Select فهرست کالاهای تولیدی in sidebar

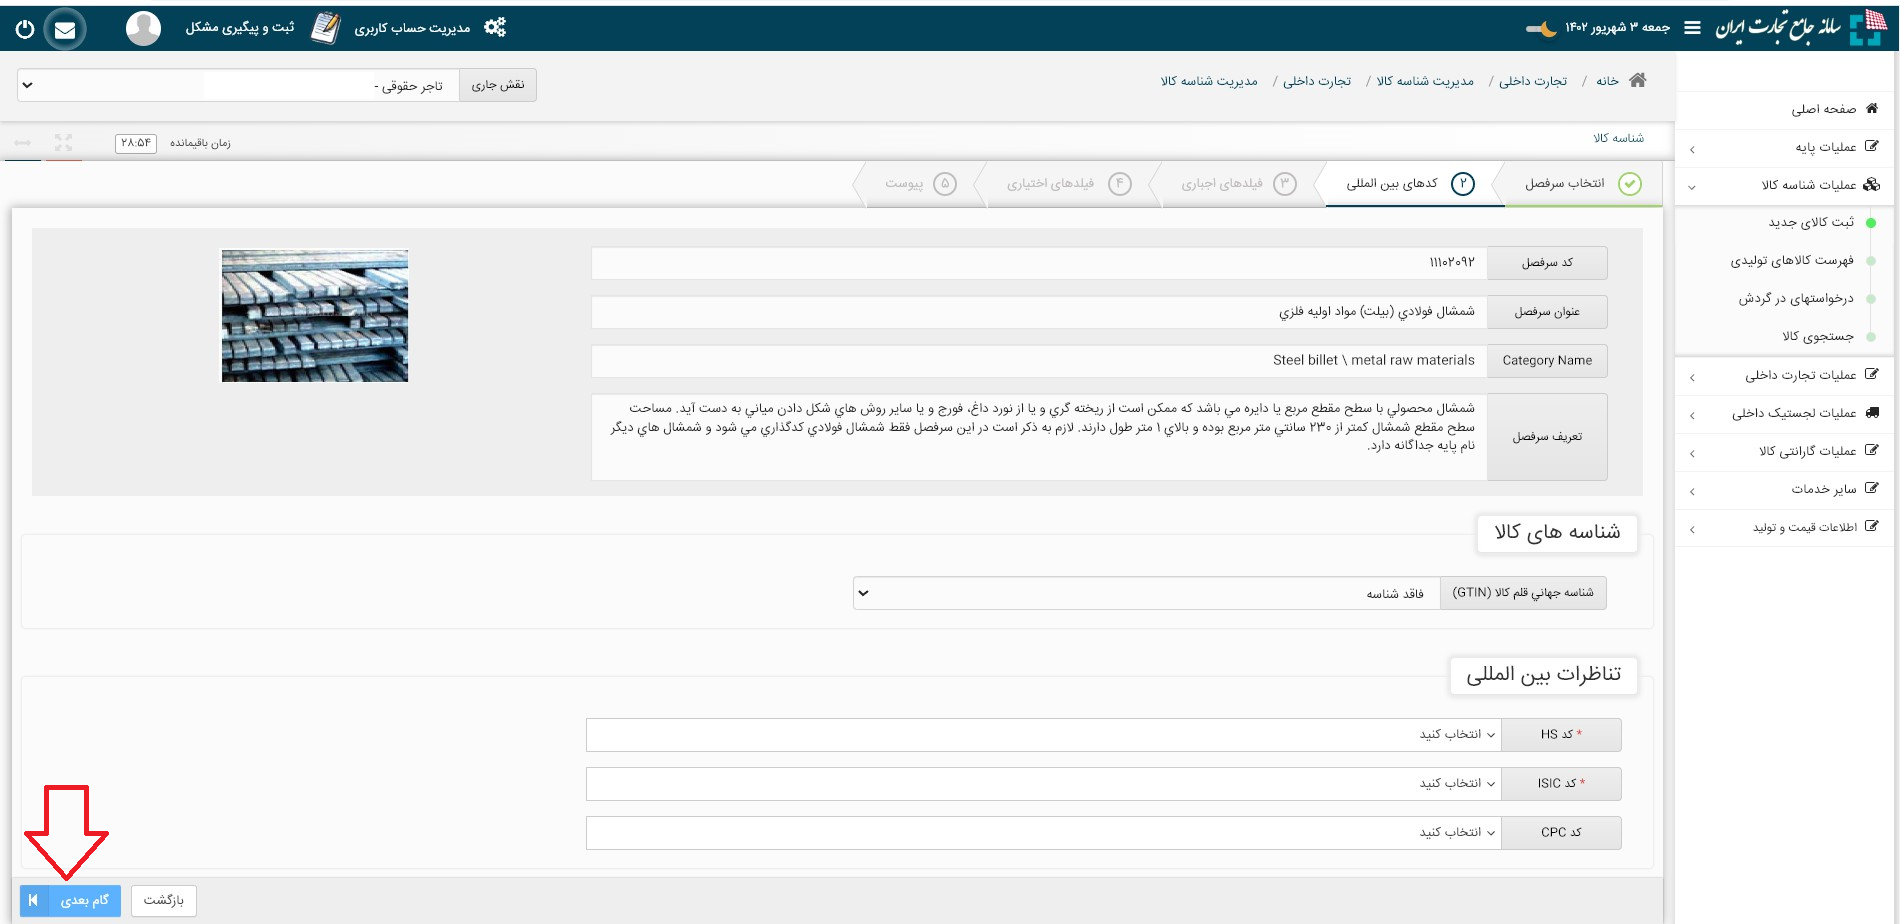click(1792, 260)
